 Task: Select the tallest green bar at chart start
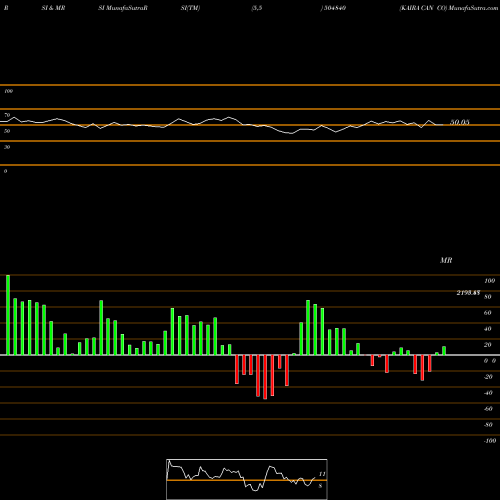pyautogui.click(x=8, y=315)
